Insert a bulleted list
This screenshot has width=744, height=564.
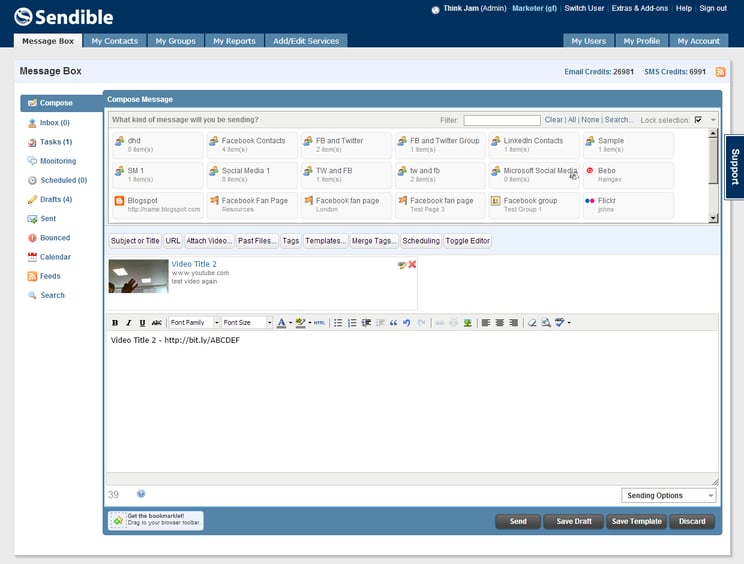(x=338, y=323)
